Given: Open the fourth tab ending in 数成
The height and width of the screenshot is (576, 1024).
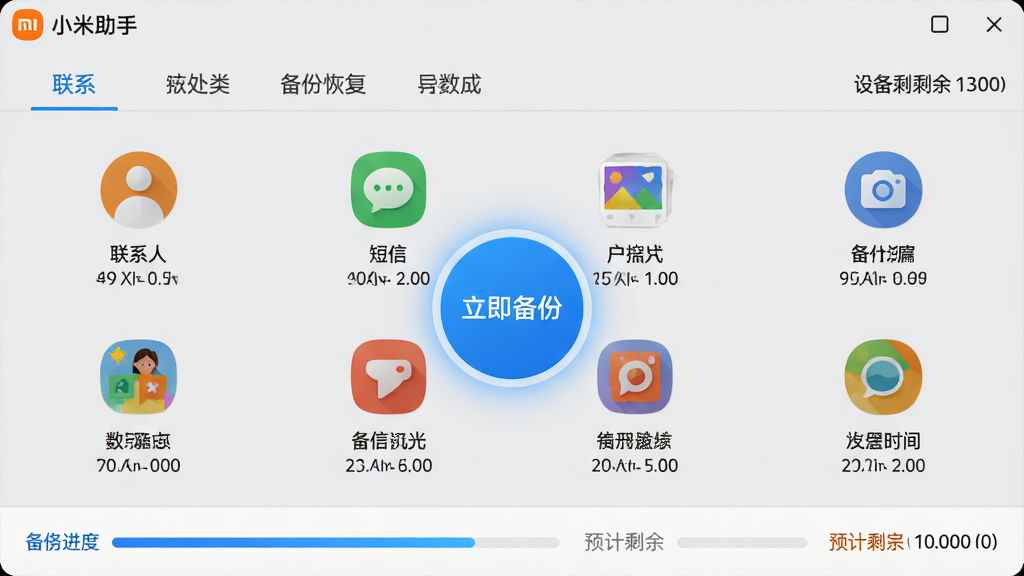Looking at the screenshot, I should tap(449, 84).
